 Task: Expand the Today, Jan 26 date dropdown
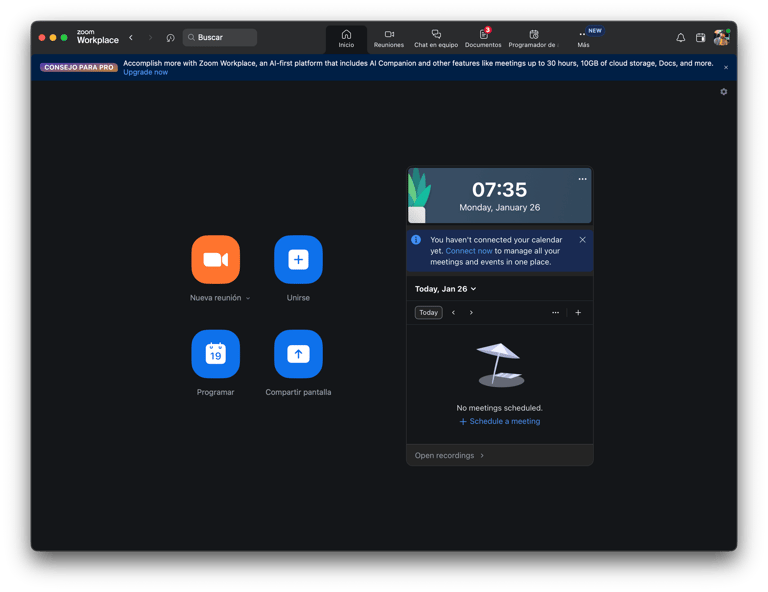click(x=445, y=289)
